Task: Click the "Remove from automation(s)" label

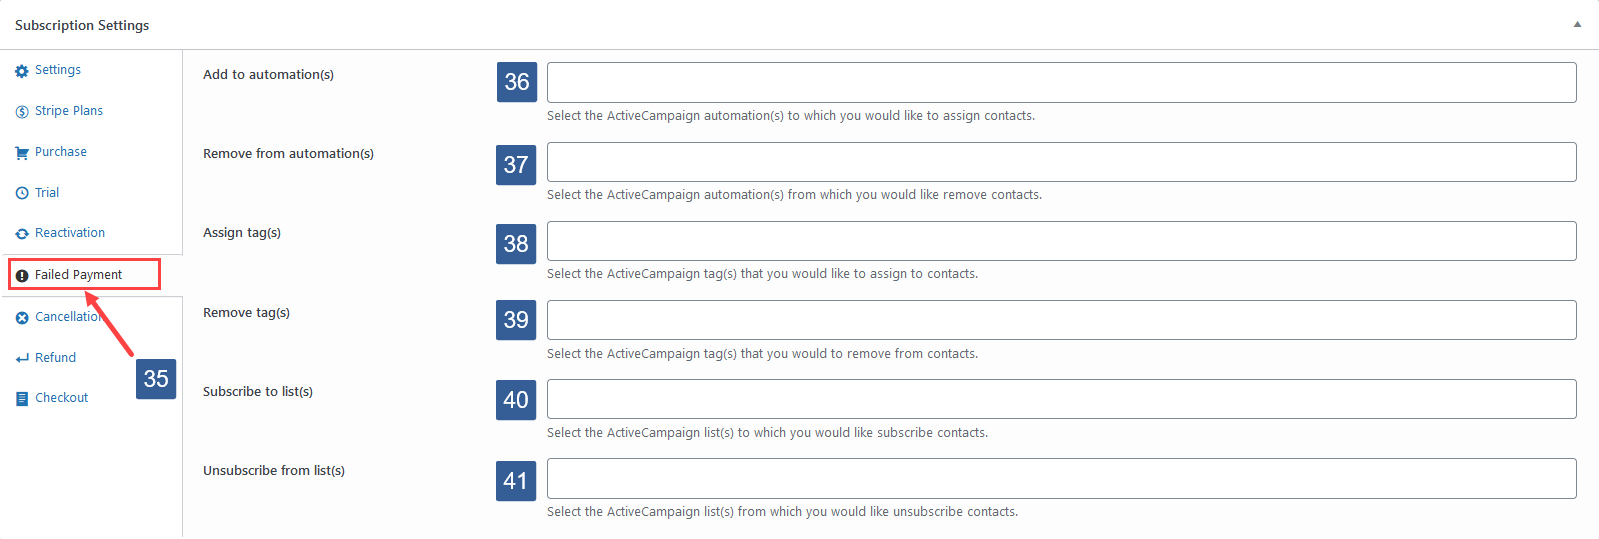Action: point(288,154)
